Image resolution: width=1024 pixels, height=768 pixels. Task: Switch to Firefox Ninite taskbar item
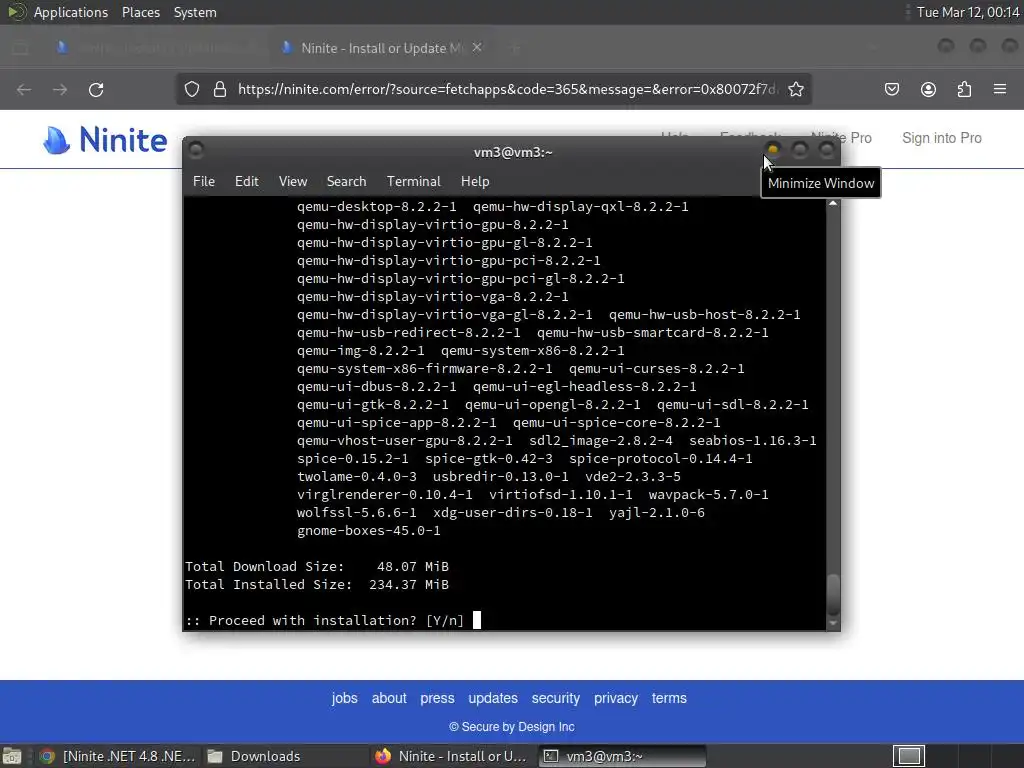coord(452,756)
